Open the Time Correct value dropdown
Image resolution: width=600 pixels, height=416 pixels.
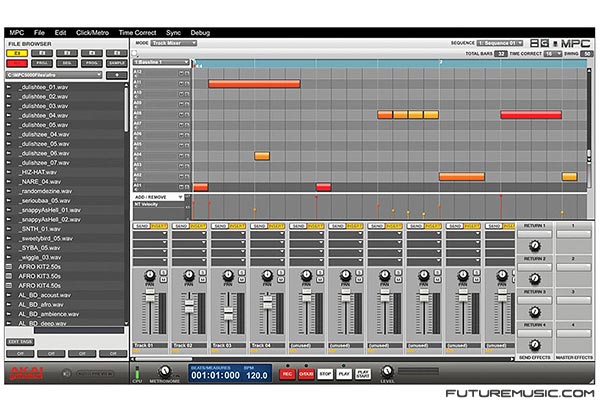[x=553, y=54]
